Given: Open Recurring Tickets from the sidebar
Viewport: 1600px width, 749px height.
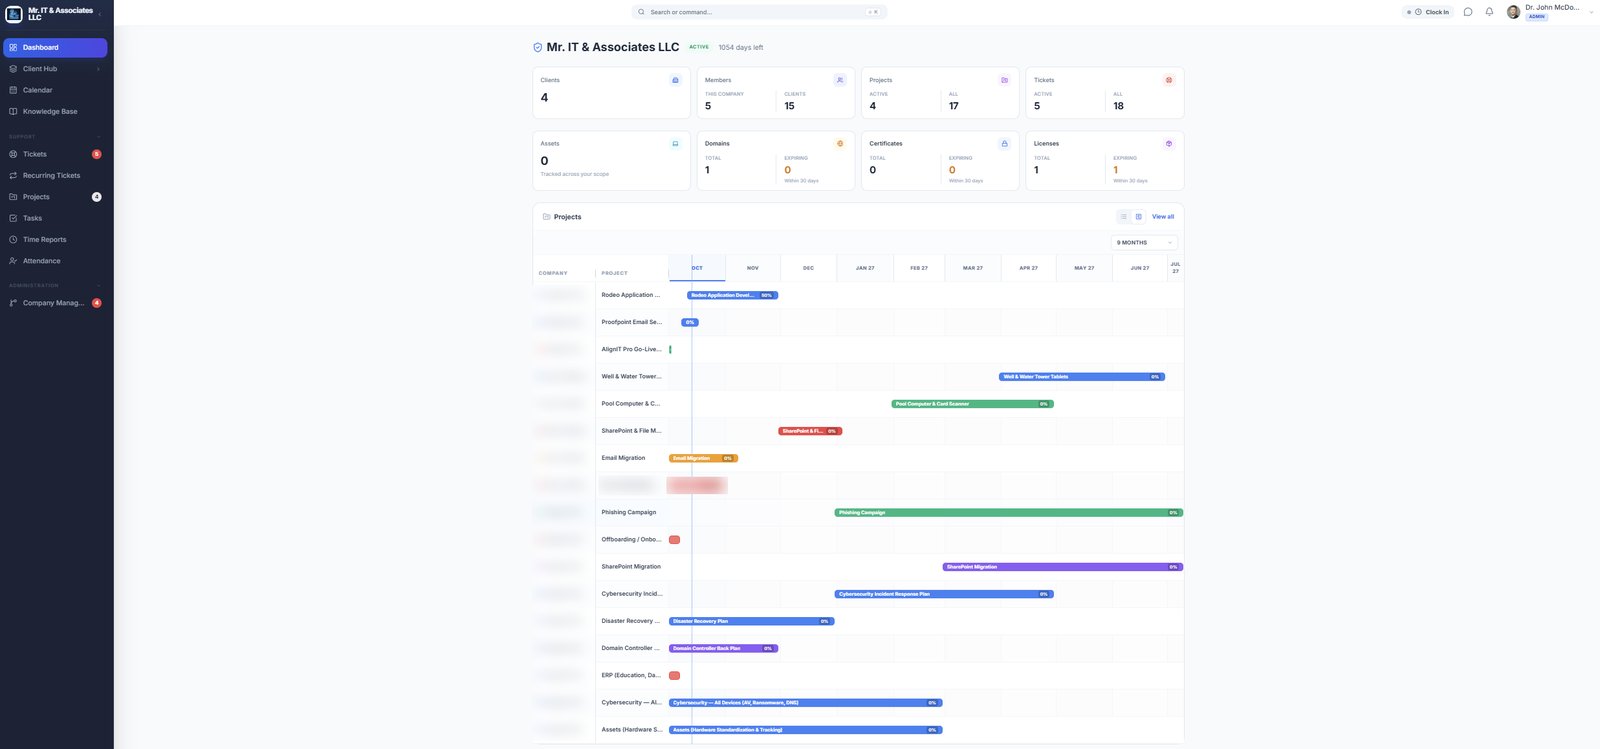Looking at the screenshot, I should [55, 176].
